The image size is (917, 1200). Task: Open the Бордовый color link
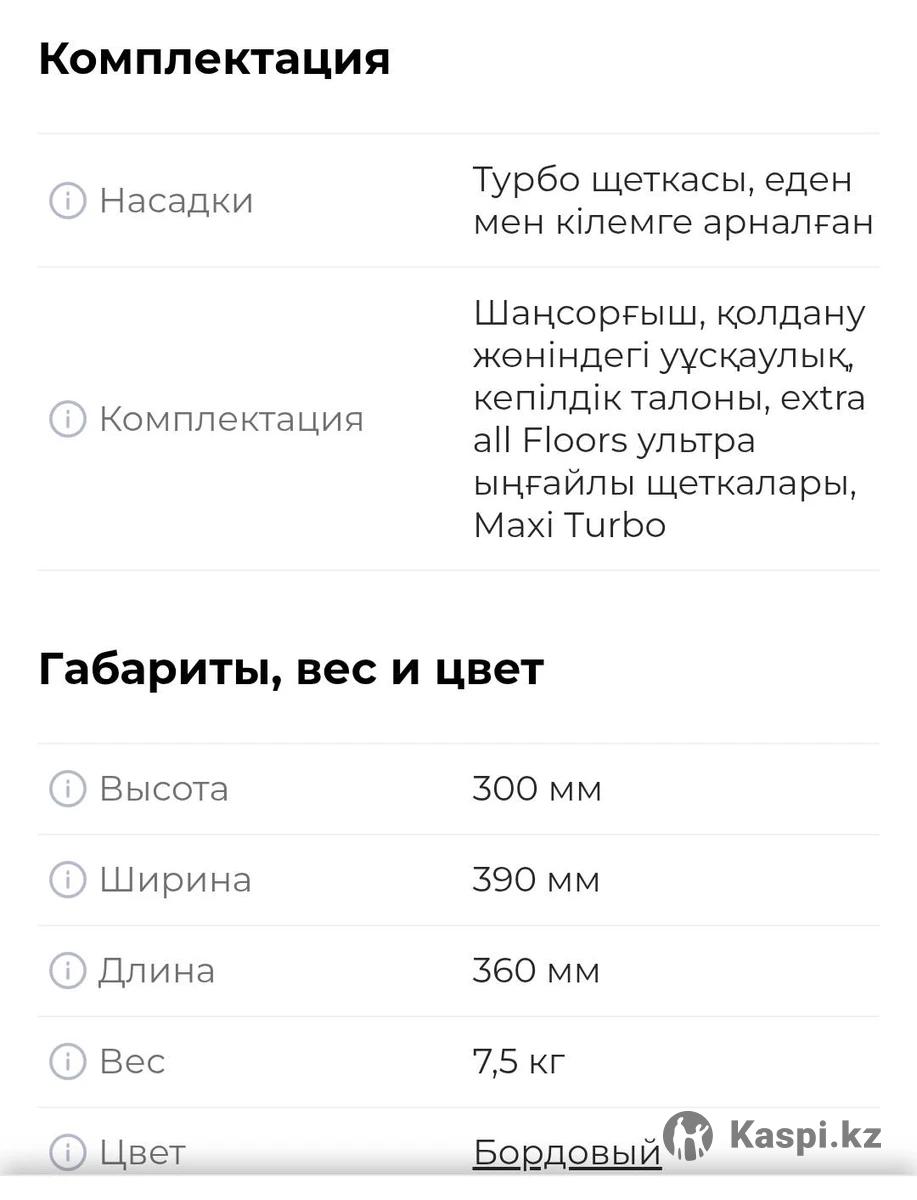566,1153
